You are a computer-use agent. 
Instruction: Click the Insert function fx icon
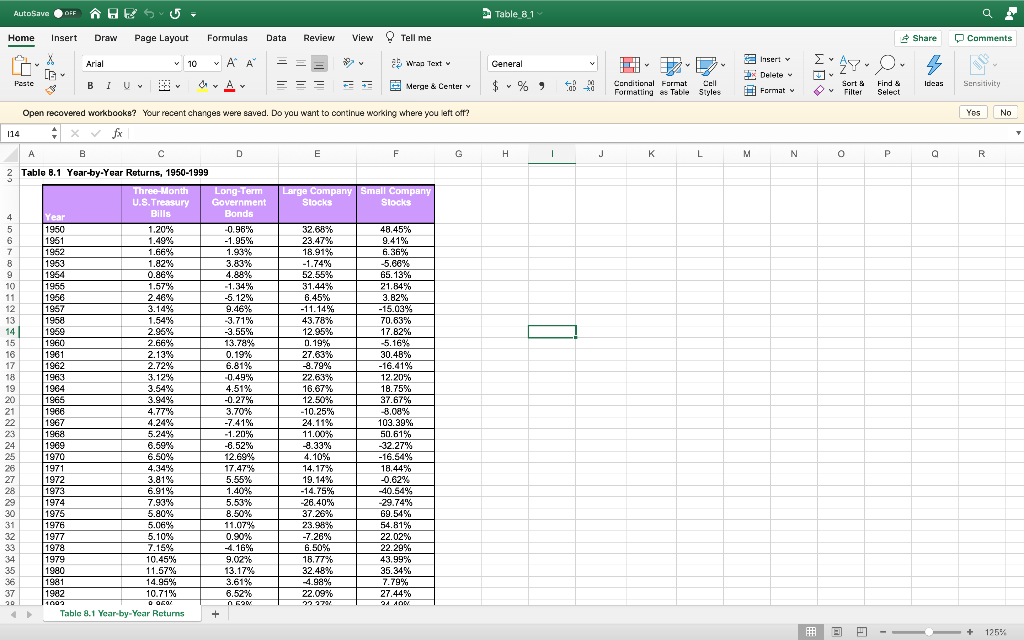pyautogui.click(x=118, y=133)
